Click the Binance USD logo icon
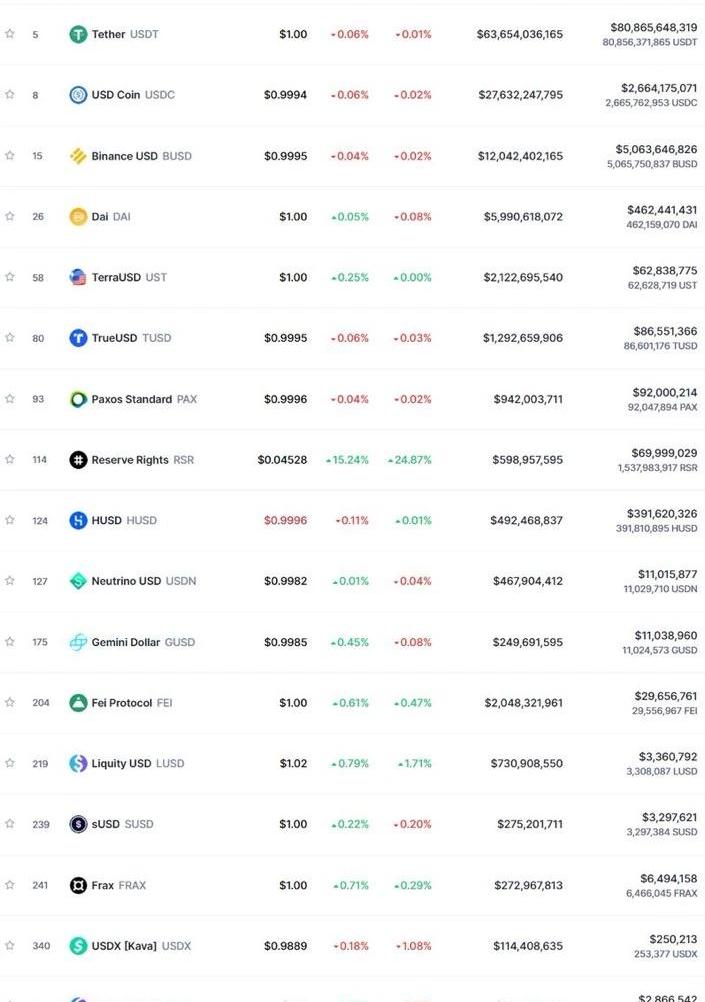Viewport: 705px width, 1002px height. 78,156
